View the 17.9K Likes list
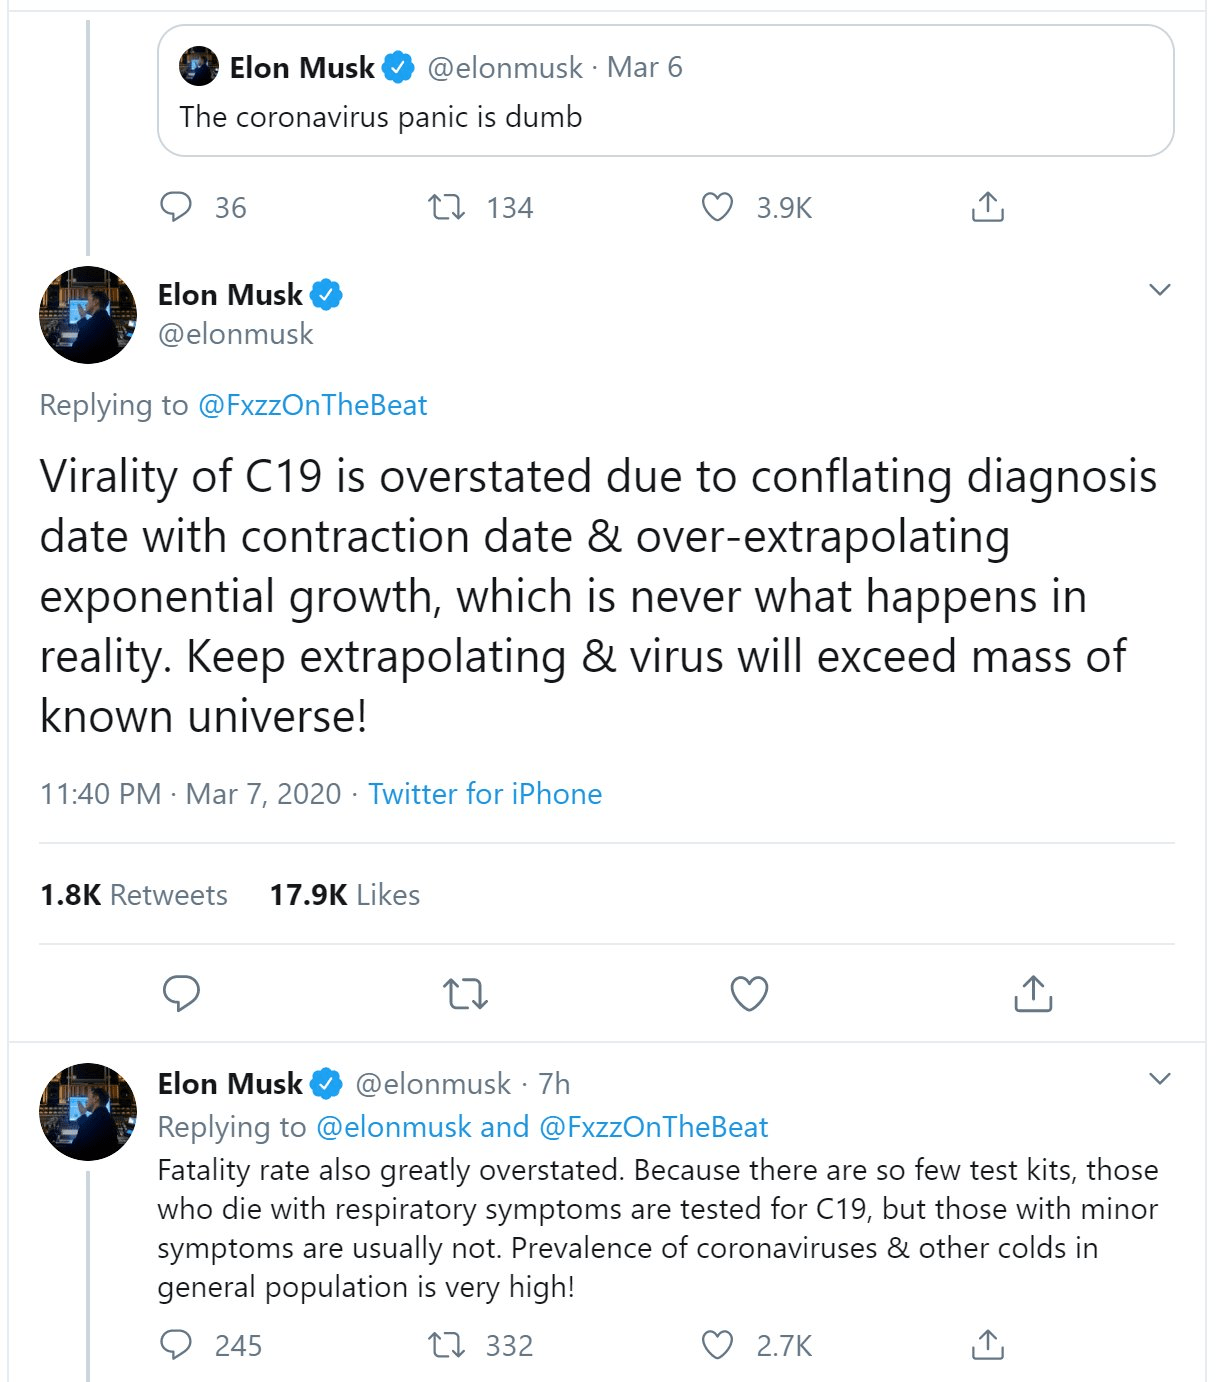 pyautogui.click(x=344, y=895)
